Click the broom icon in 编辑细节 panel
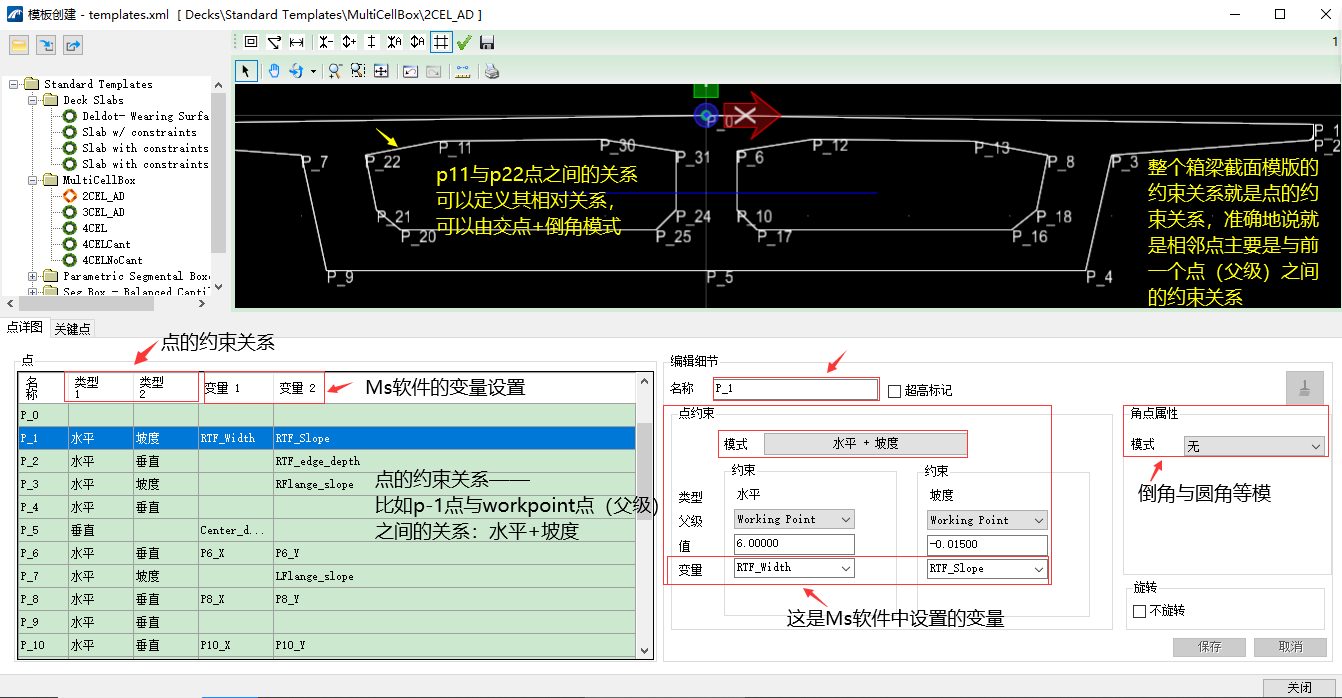Screen dimensions: 1342x698 [x=1304, y=388]
